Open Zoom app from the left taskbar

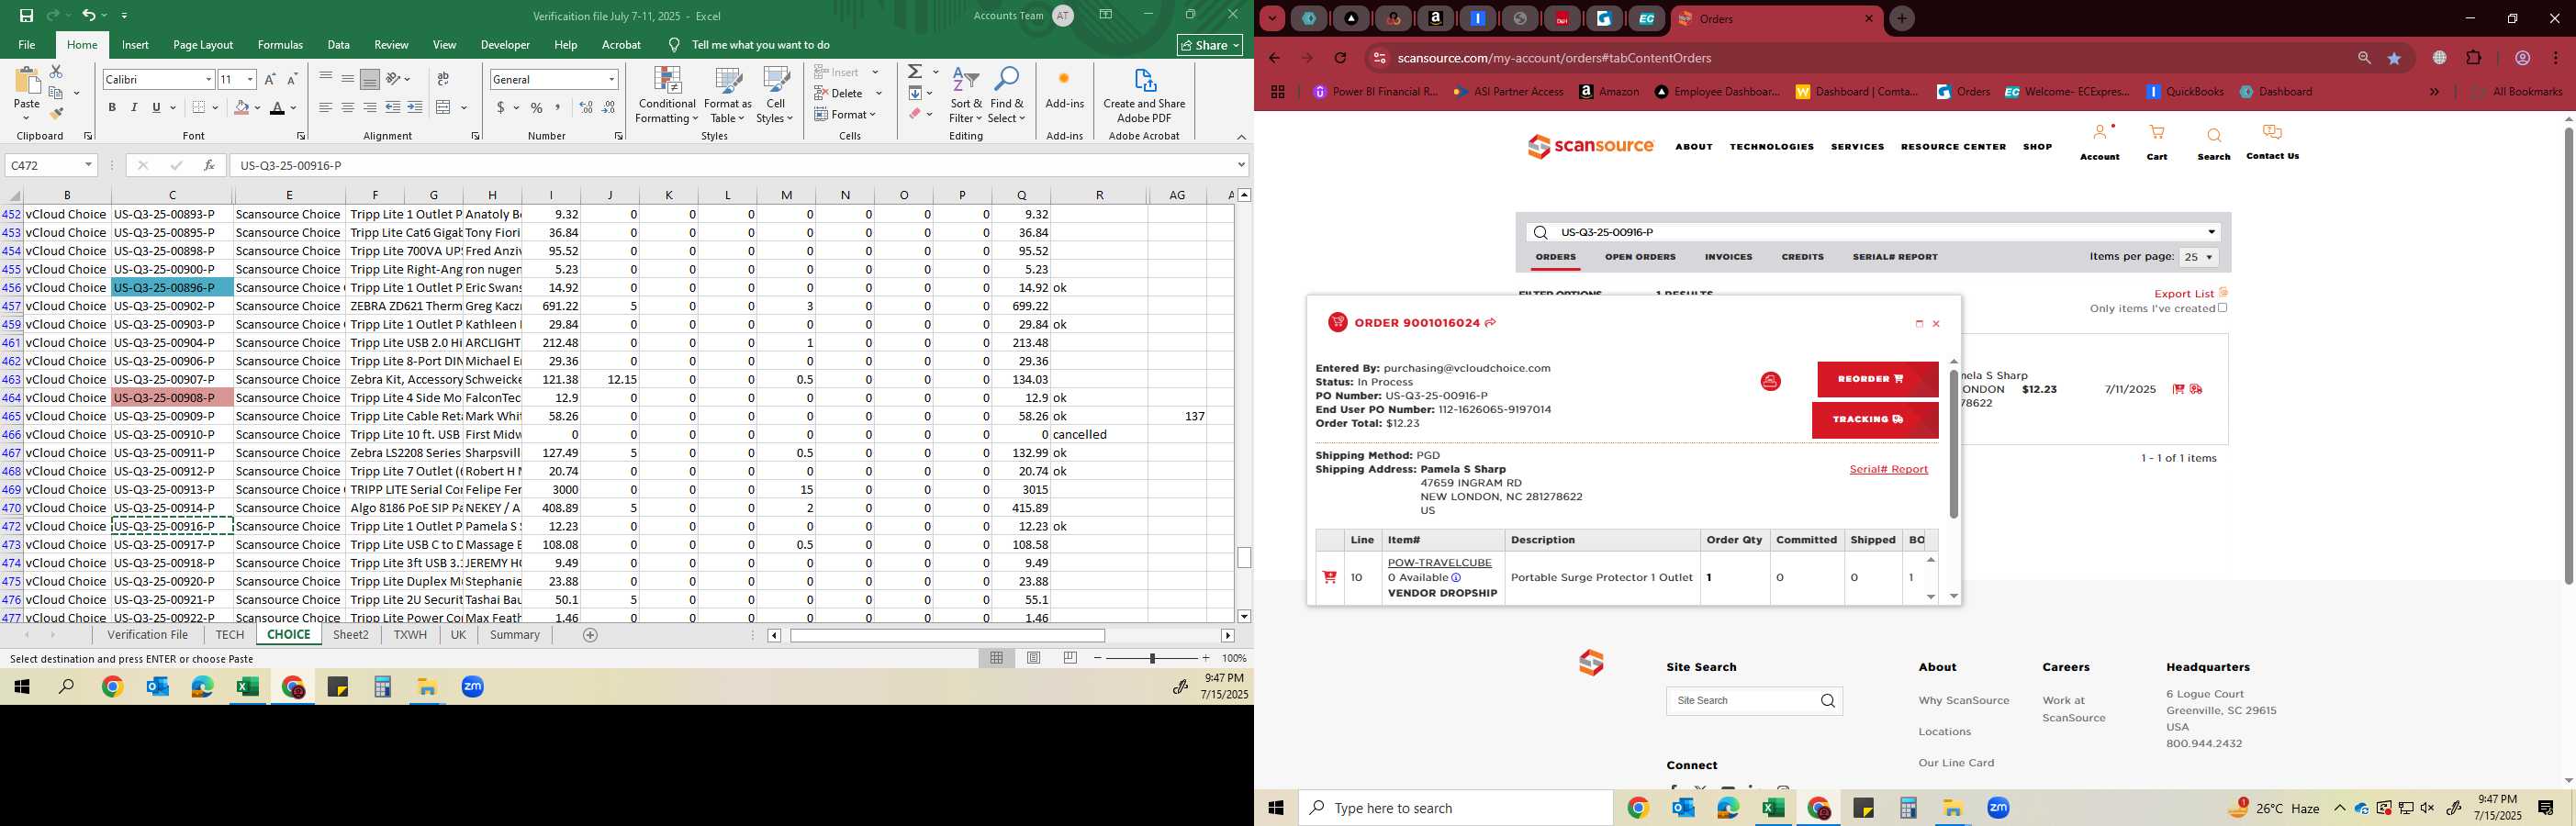[x=473, y=687]
